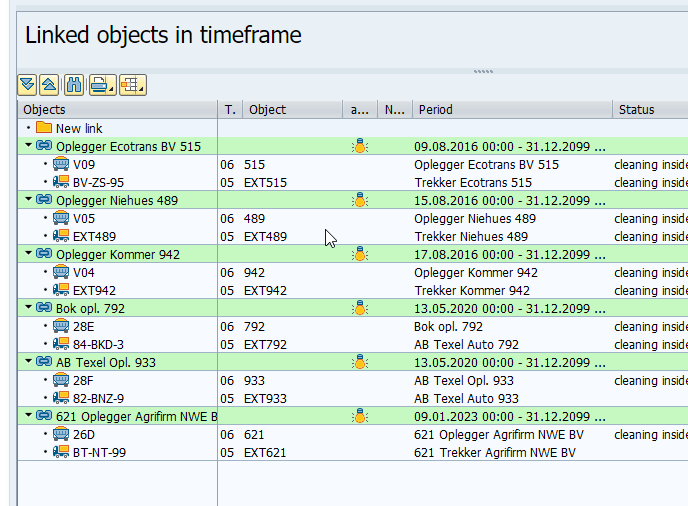Collapse the 621 Oplegger Agrifirm NWE node

tap(29, 415)
